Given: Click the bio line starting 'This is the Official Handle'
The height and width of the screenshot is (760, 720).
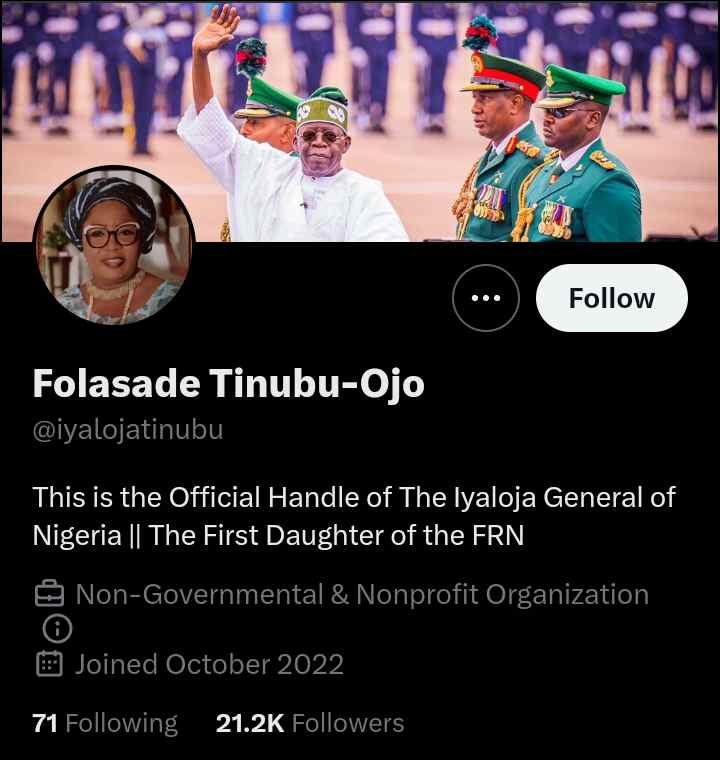Looking at the screenshot, I should [354, 497].
